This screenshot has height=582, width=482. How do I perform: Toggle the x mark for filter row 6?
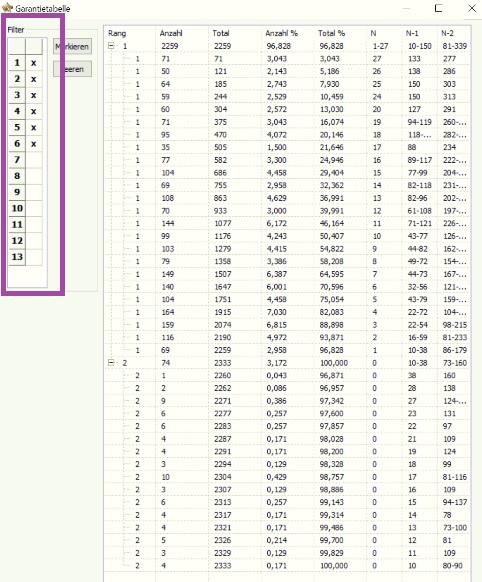[x=34, y=144]
